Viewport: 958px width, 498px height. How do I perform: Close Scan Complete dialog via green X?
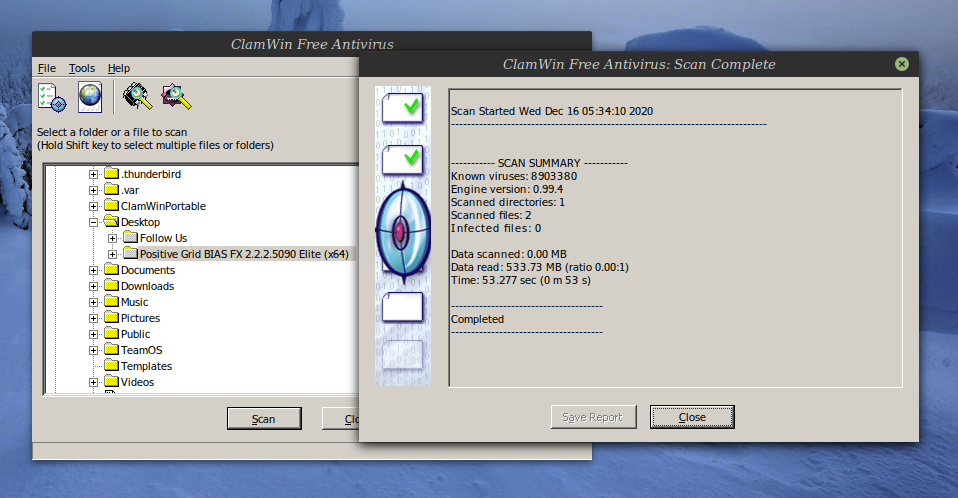coord(902,64)
